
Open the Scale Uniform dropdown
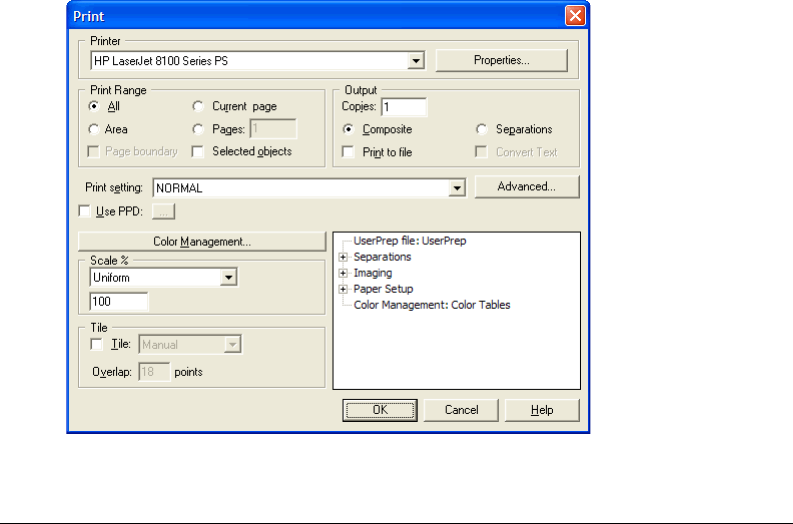pos(229,278)
